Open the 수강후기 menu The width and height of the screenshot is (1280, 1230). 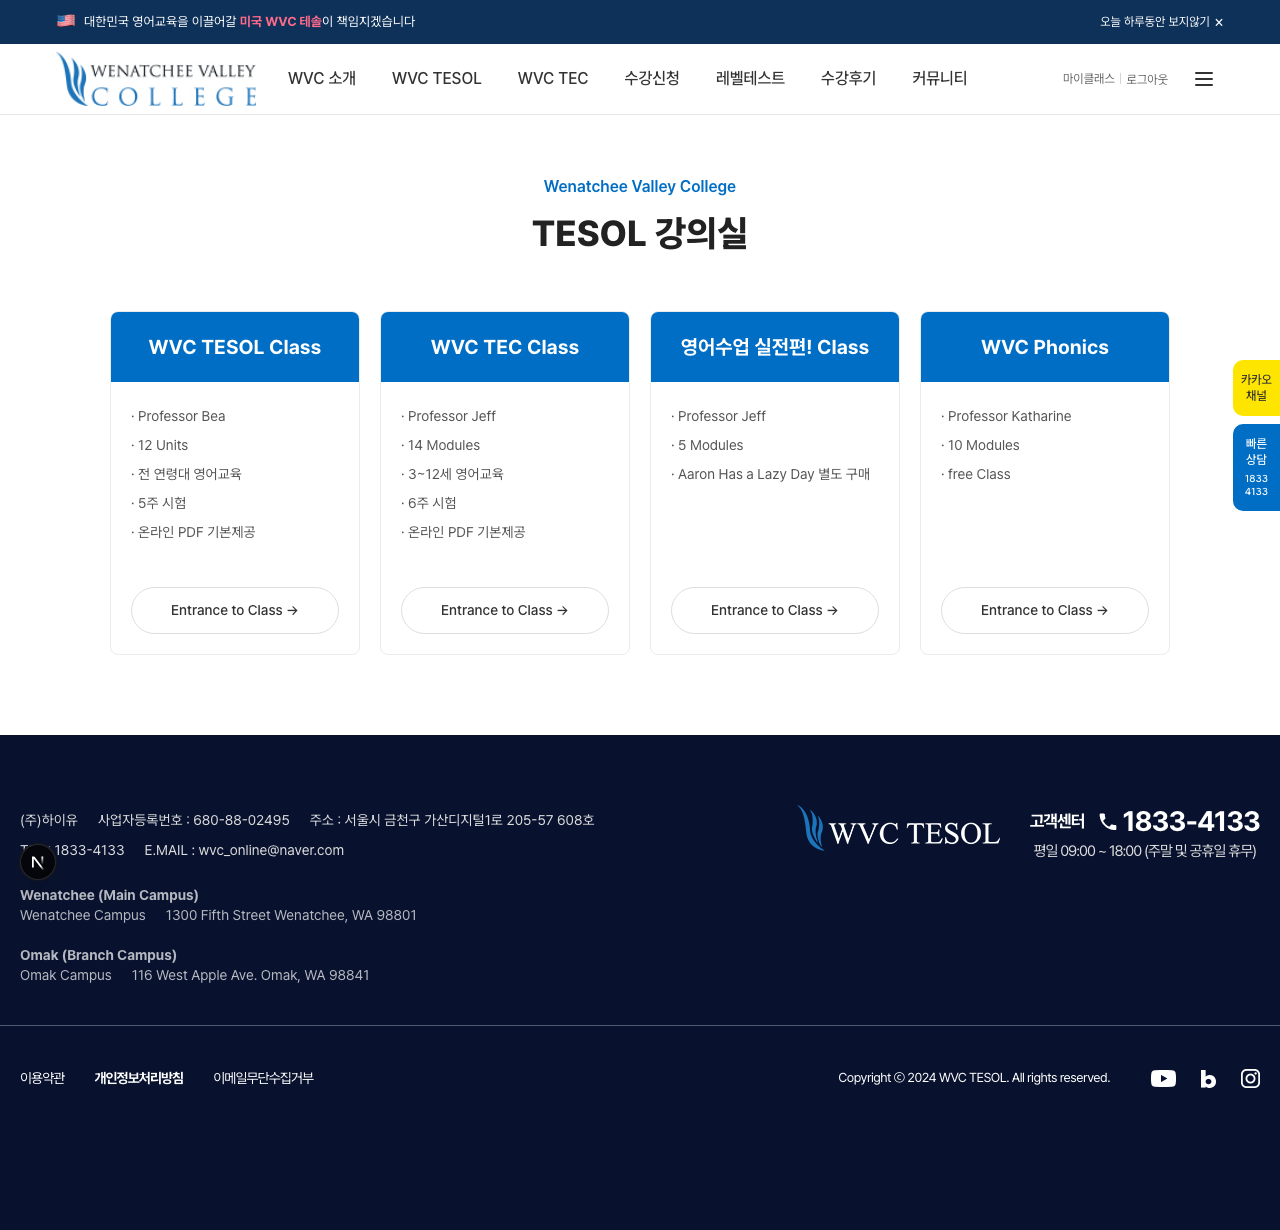(x=848, y=78)
